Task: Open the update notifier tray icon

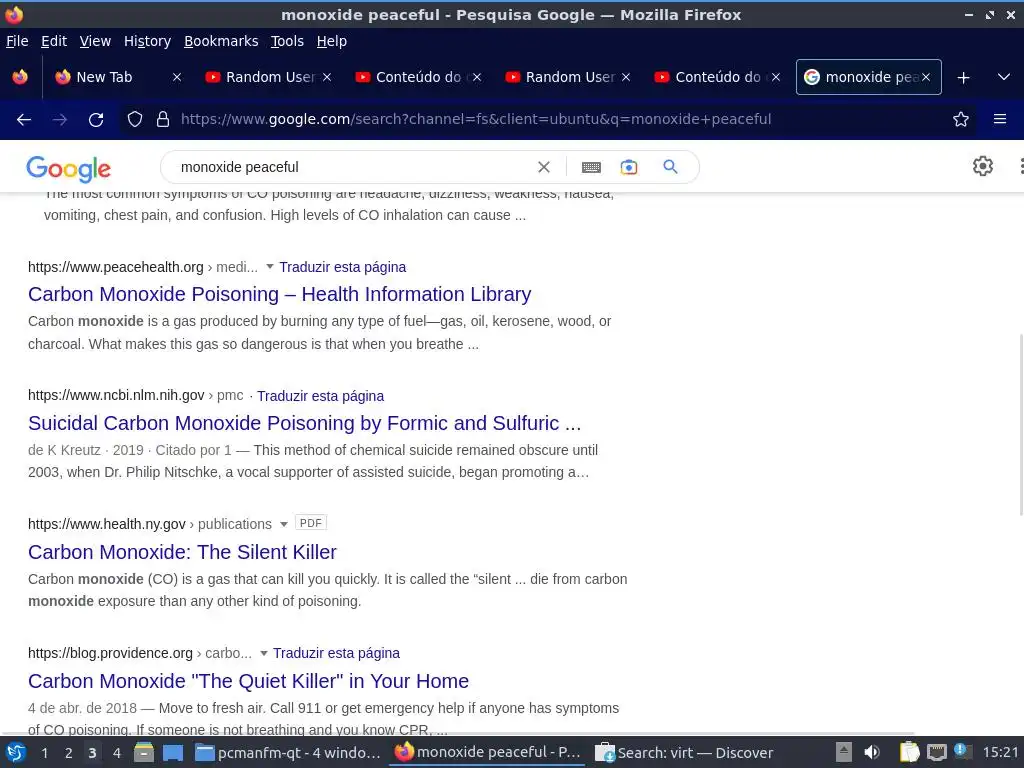Action: [x=962, y=751]
